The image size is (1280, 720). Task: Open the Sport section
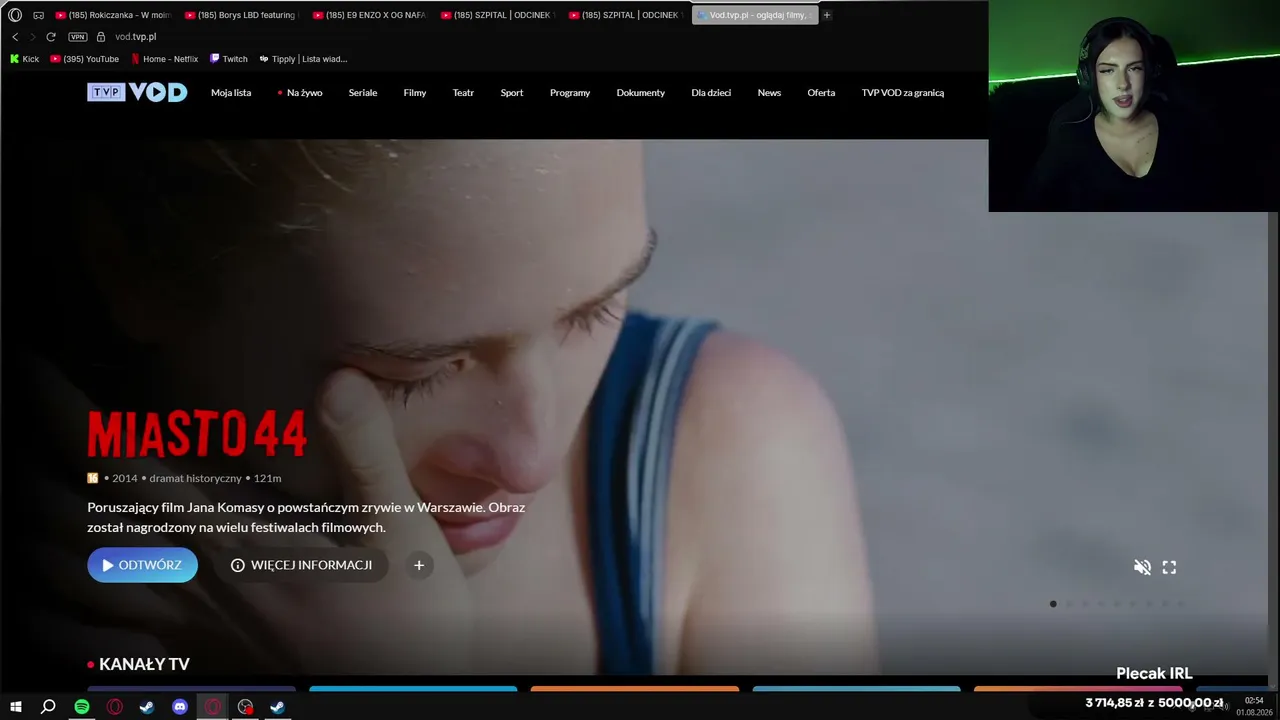512,93
